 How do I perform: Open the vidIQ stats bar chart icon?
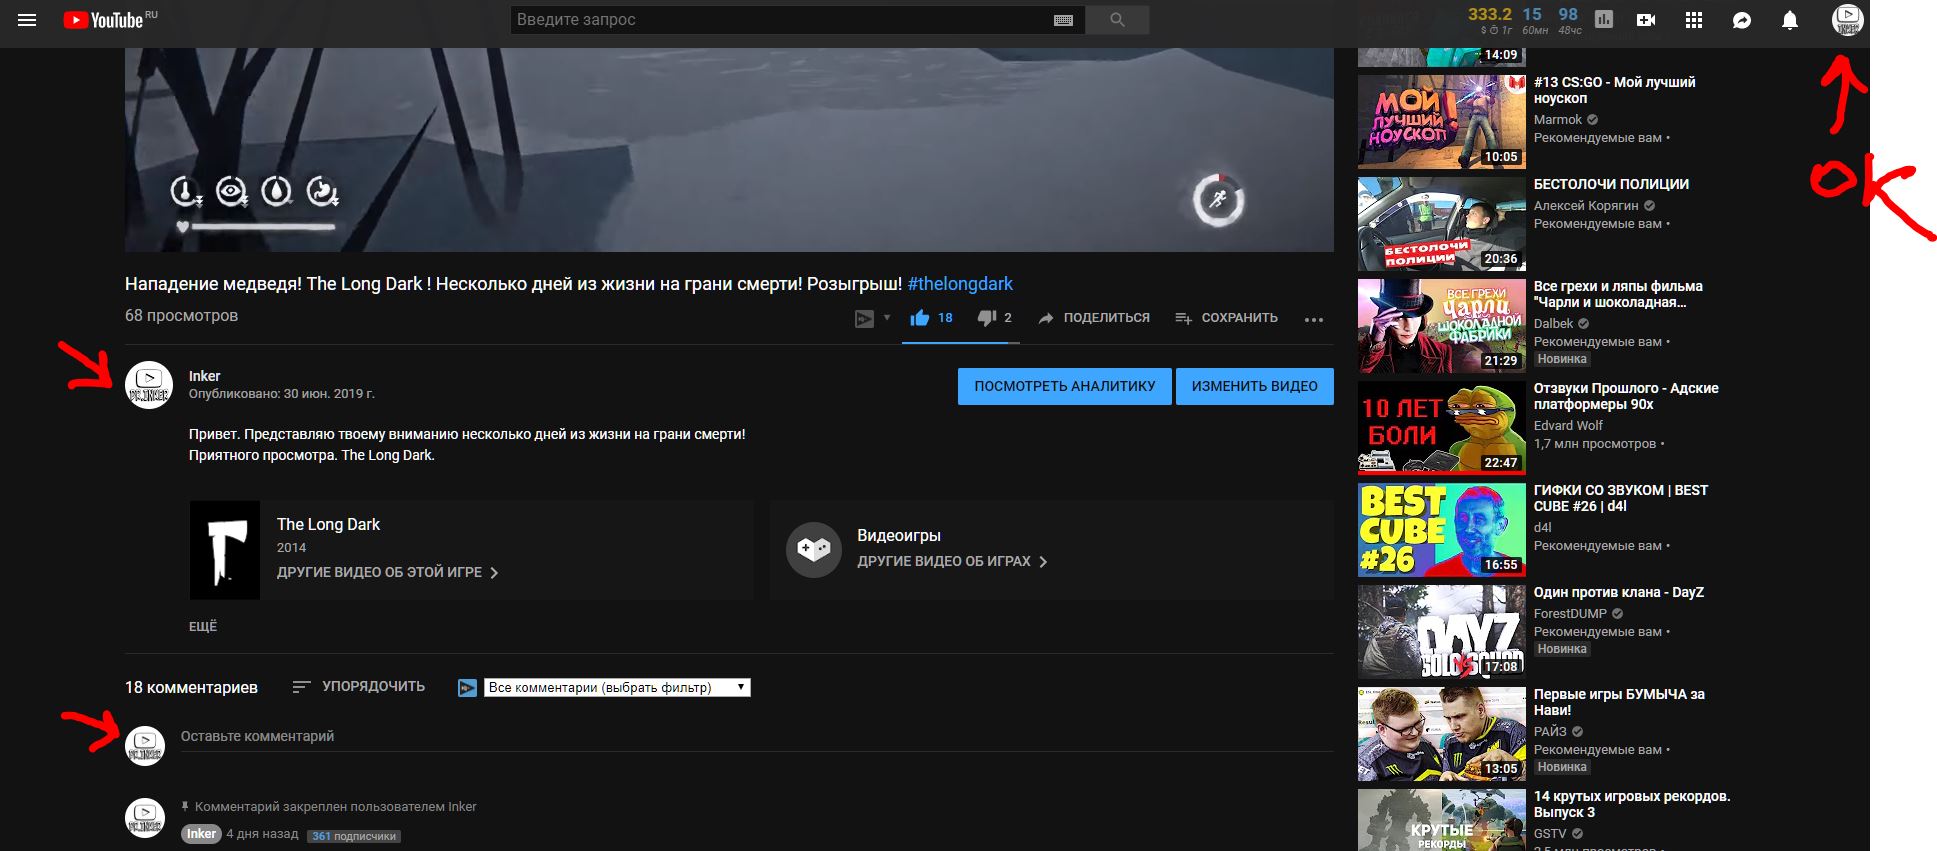click(x=1604, y=19)
